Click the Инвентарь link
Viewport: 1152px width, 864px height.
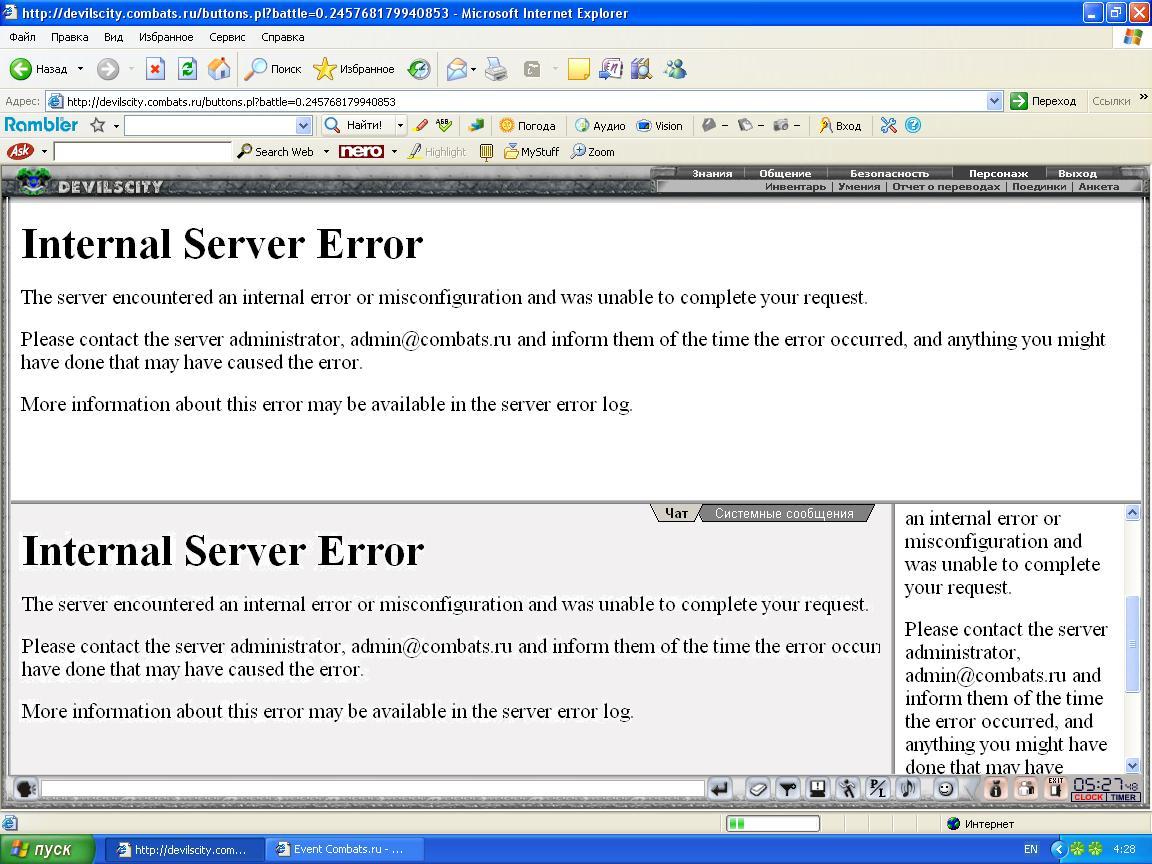pos(795,187)
